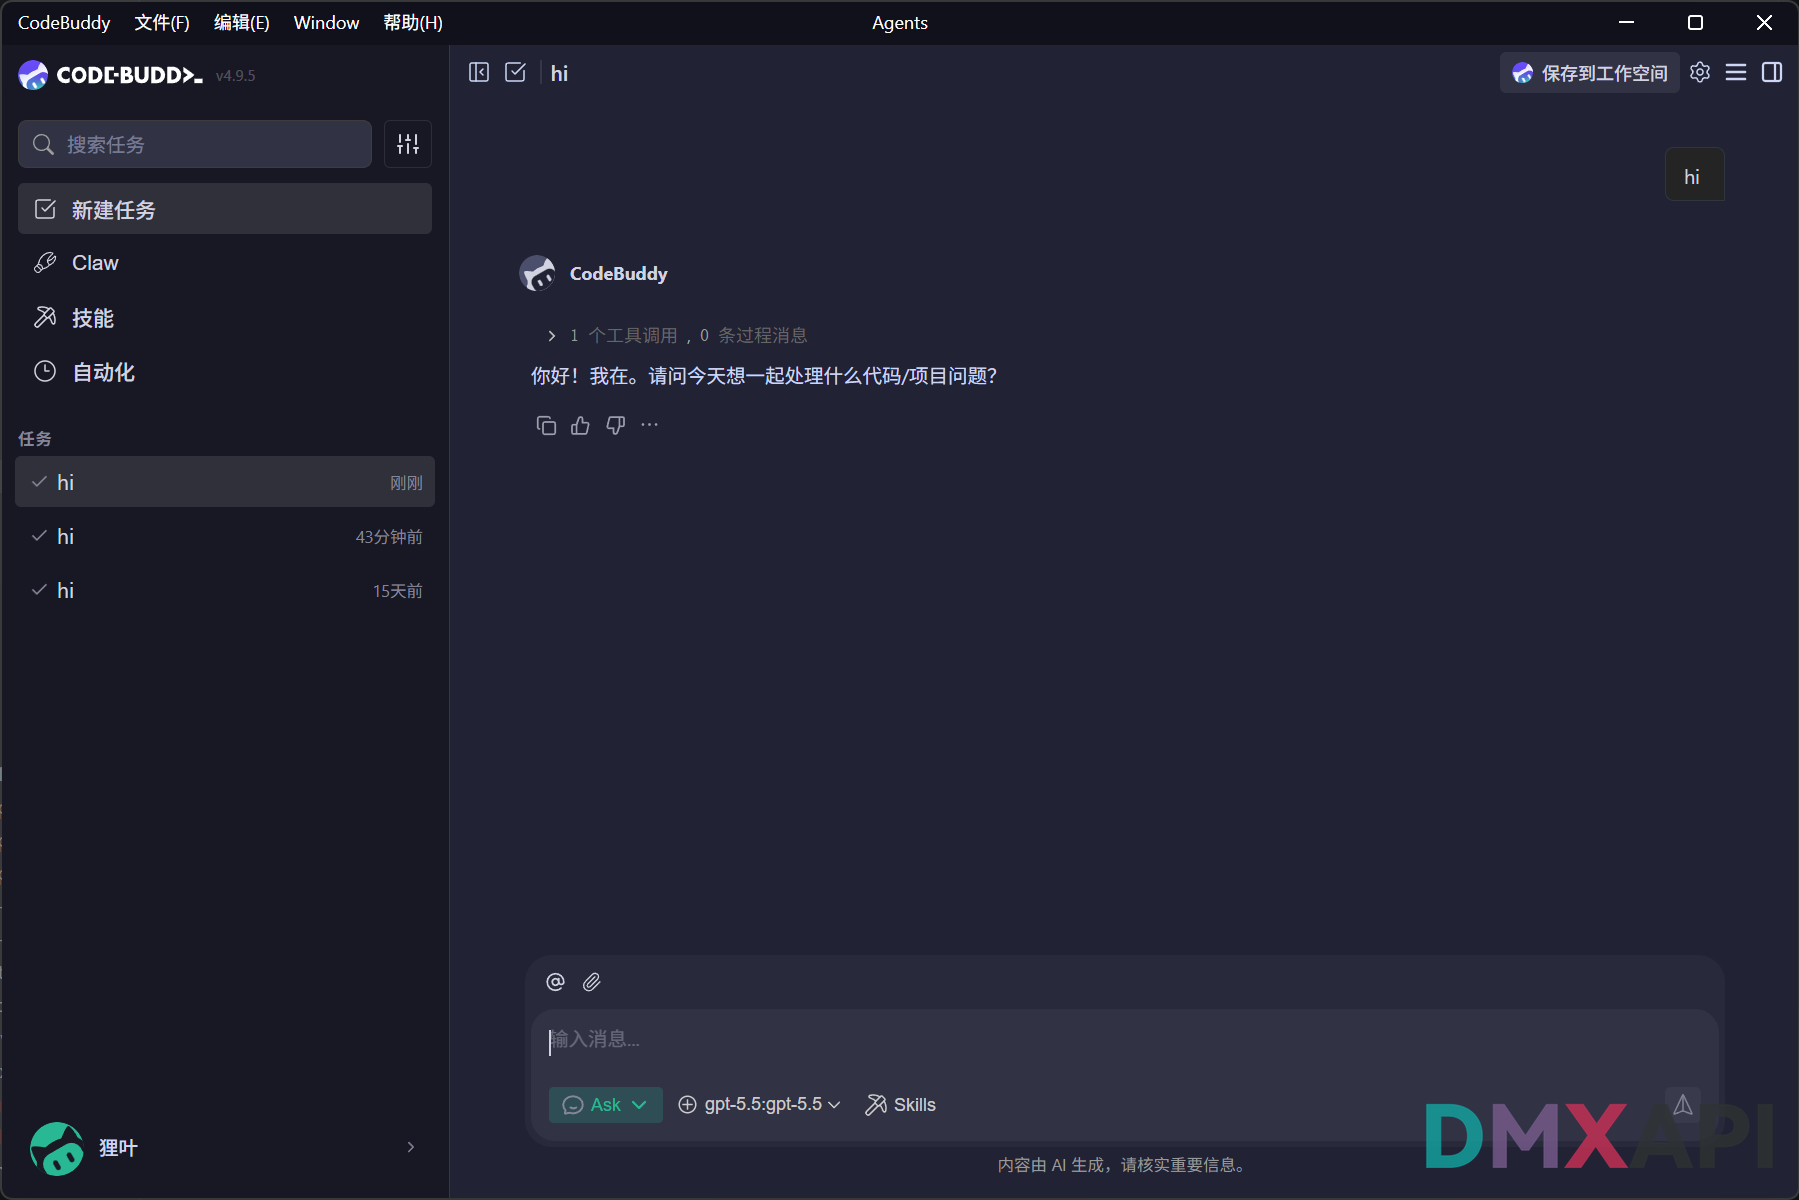This screenshot has width=1799, height=1200.
Task: Click 保存到工作空间 button
Action: (x=1589, y=73)
